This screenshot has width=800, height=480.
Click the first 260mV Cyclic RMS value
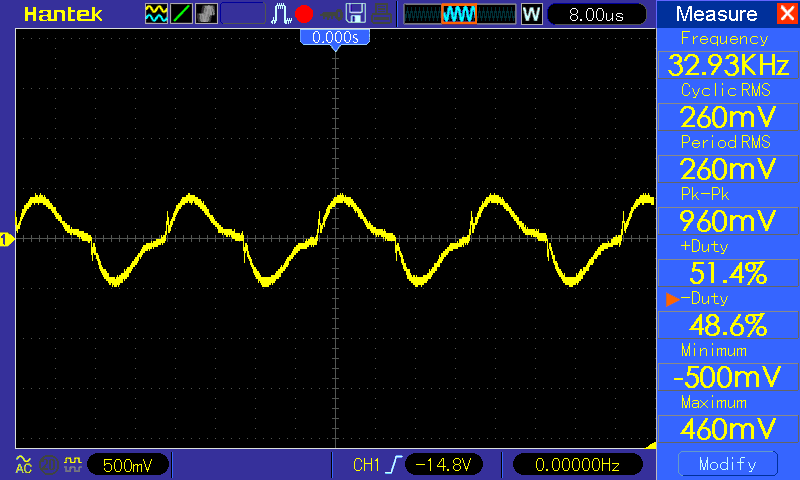tap(728, 117)
